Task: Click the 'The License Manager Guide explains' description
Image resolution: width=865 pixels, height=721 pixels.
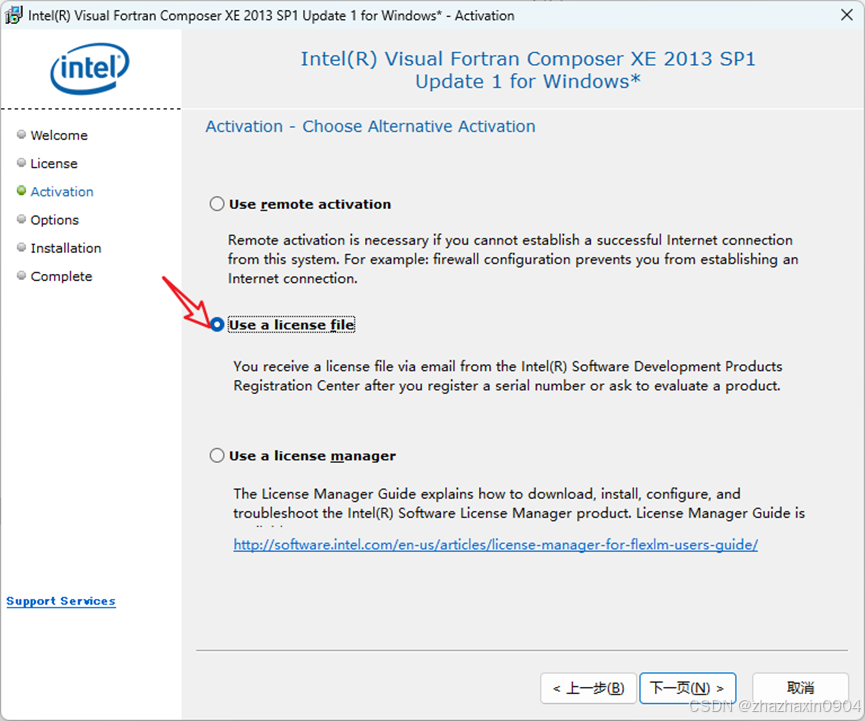Action: coord(519,504)
